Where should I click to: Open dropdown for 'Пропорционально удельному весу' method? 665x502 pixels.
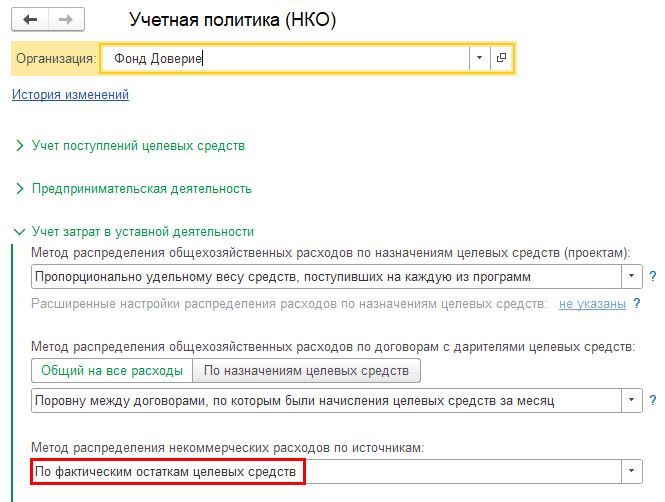point(632,276)
